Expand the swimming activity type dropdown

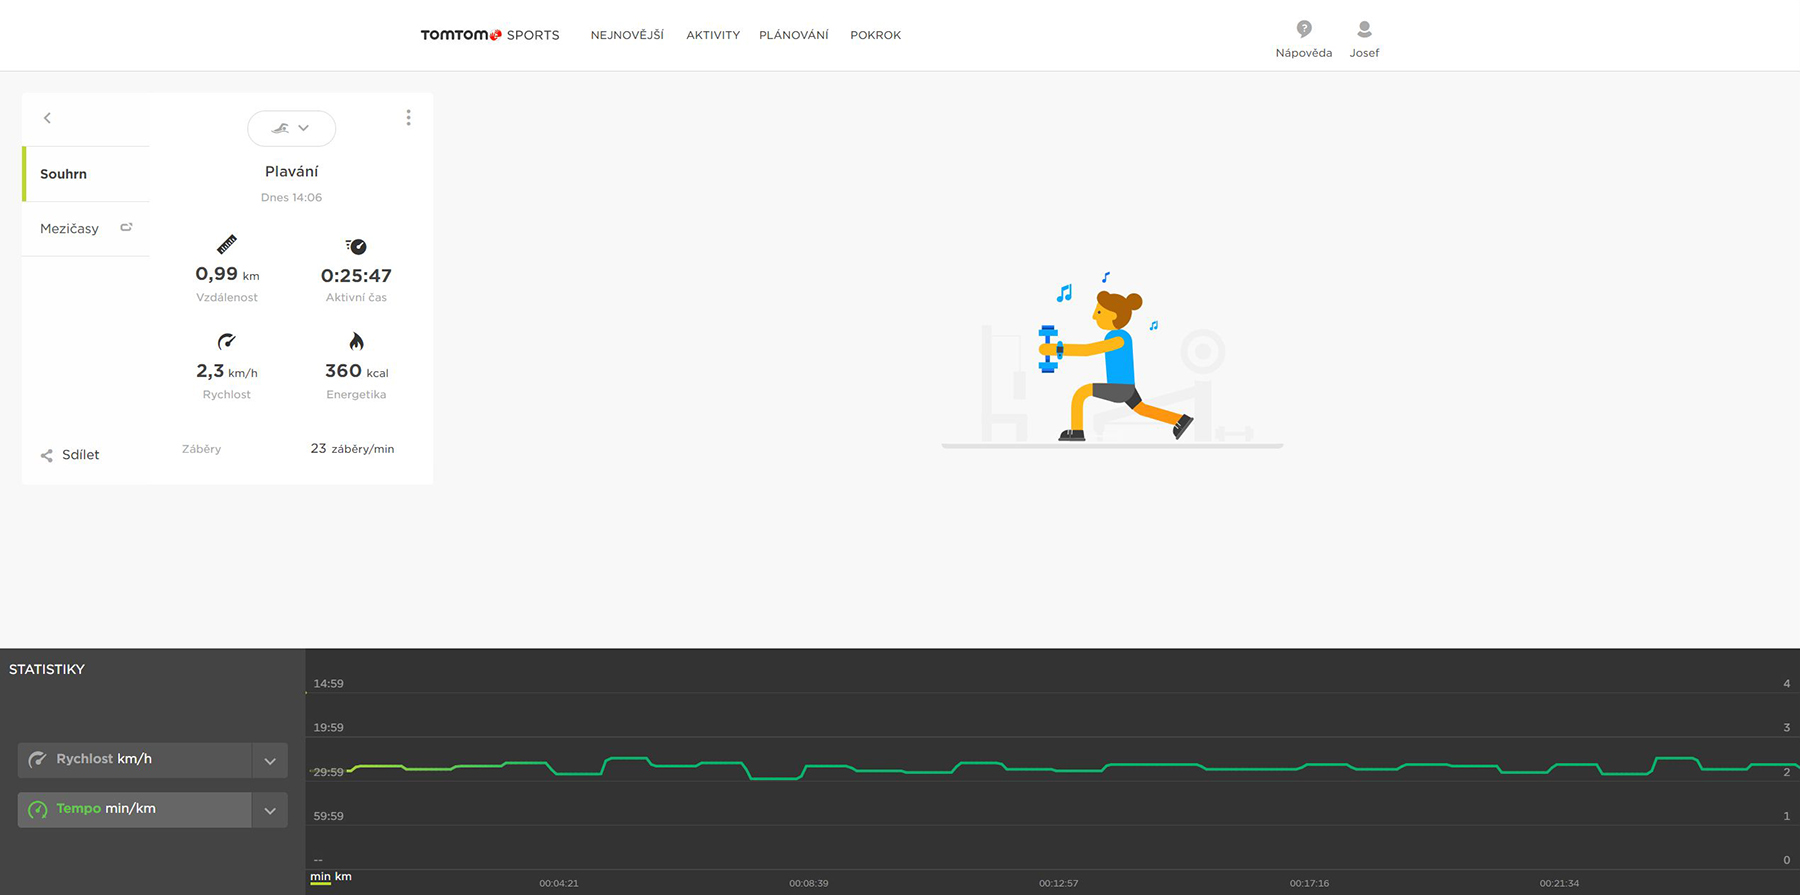click(291, 128)
